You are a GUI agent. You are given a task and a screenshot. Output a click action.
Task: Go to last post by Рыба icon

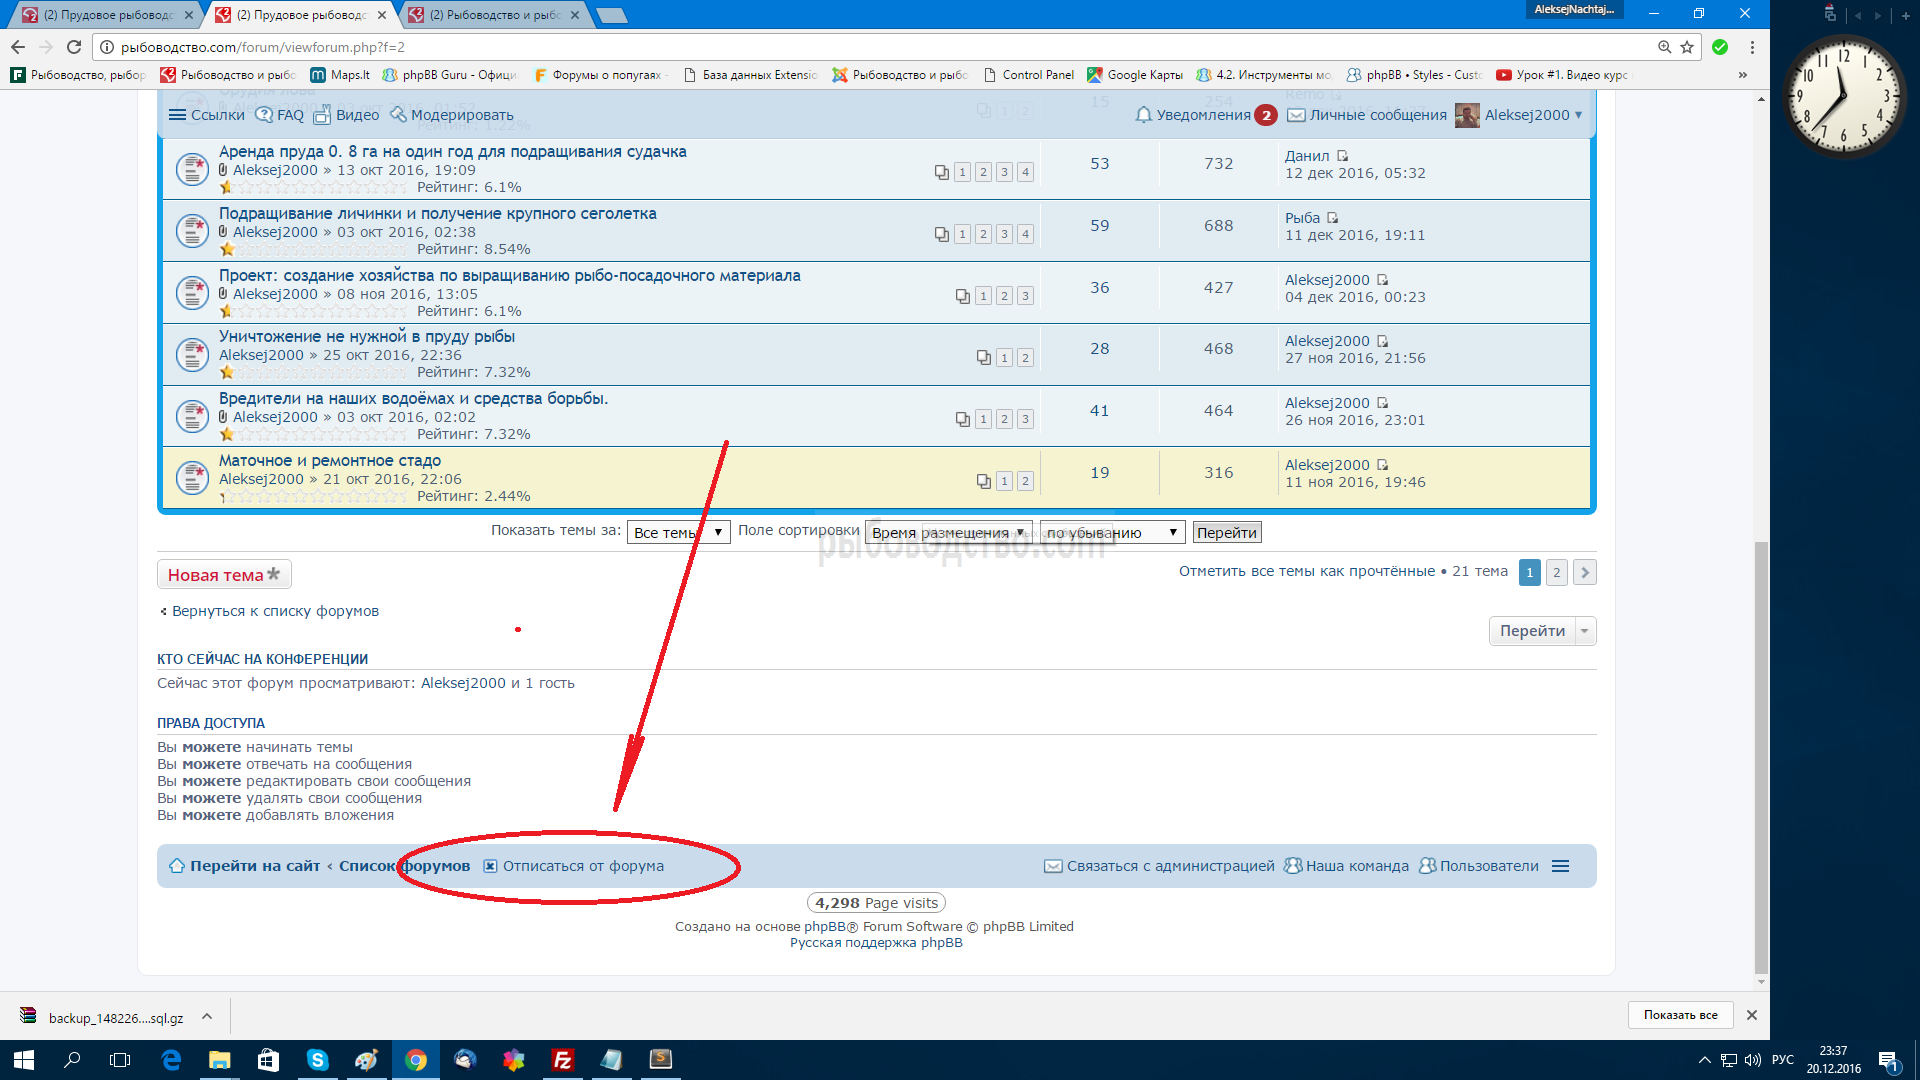point(1333,218)
